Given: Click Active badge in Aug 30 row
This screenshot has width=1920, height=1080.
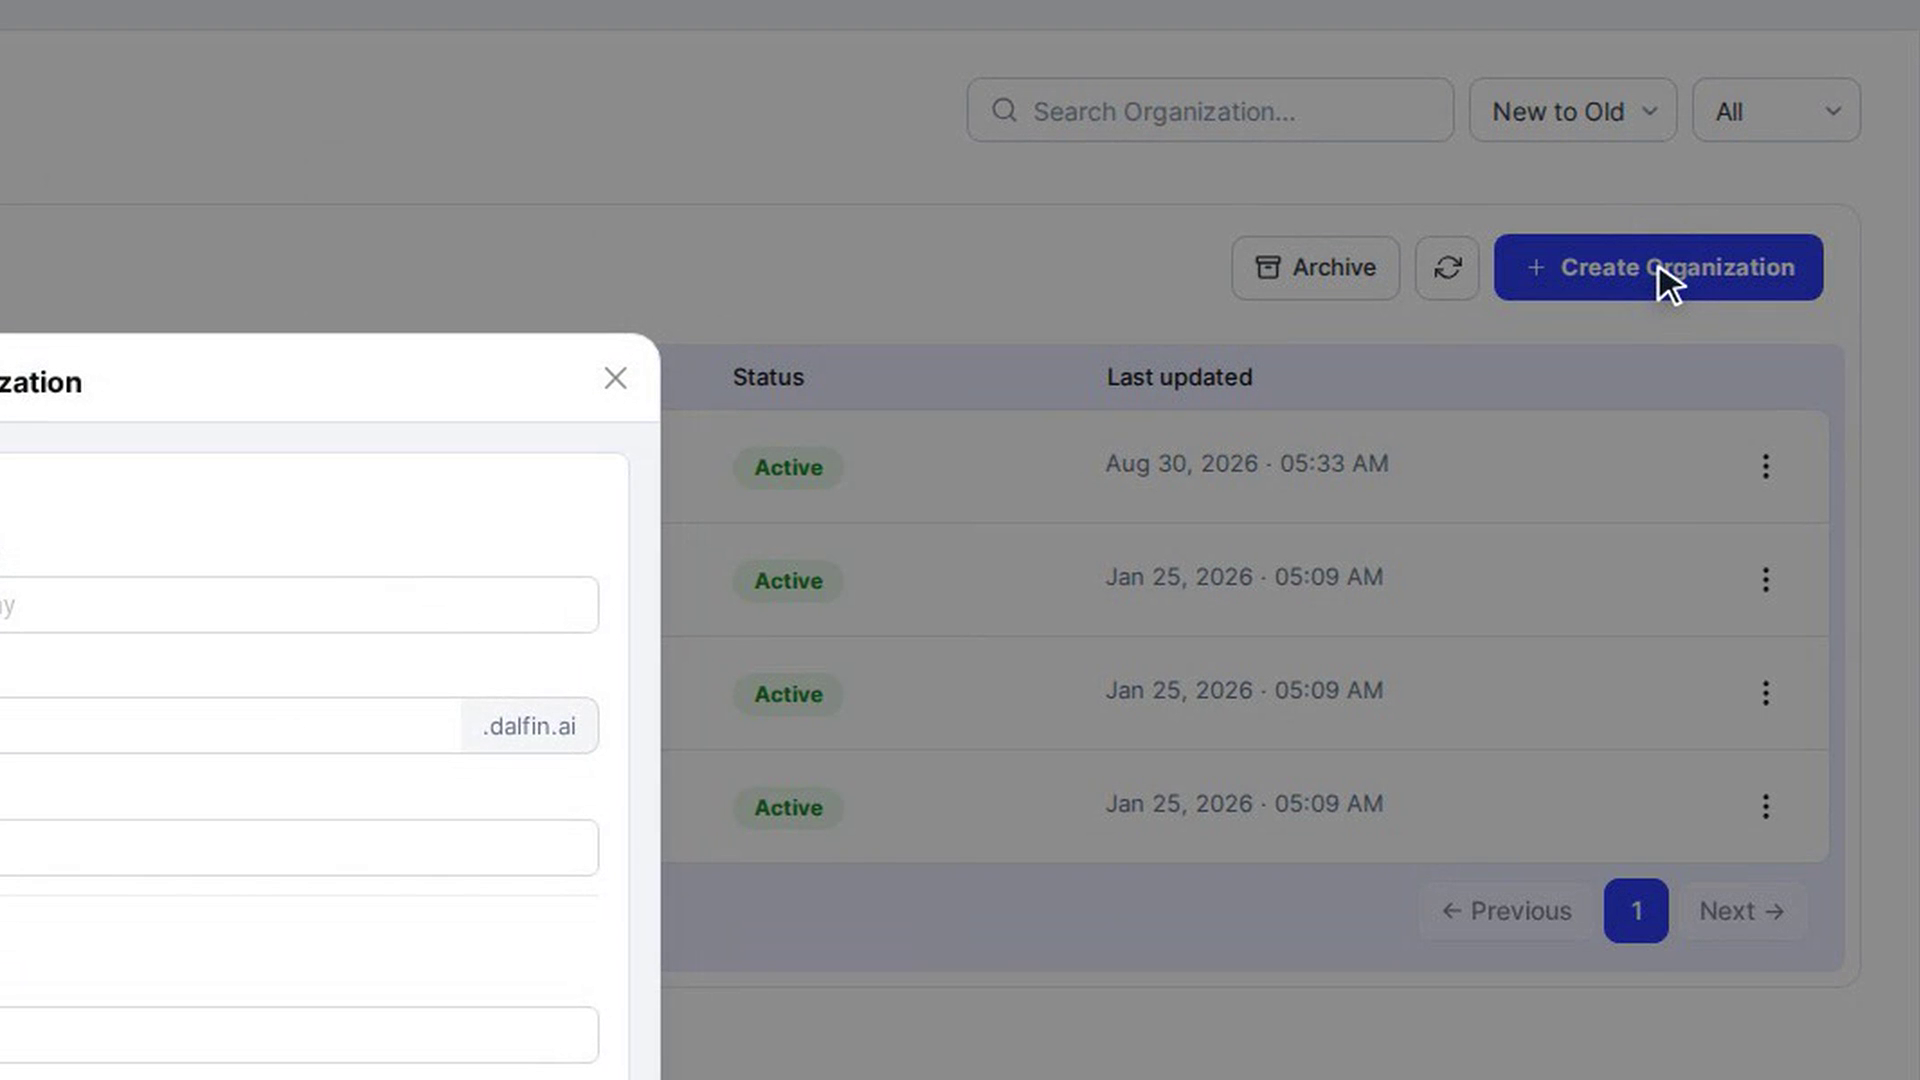Looking at the screenshot, I should pos(788,467).
